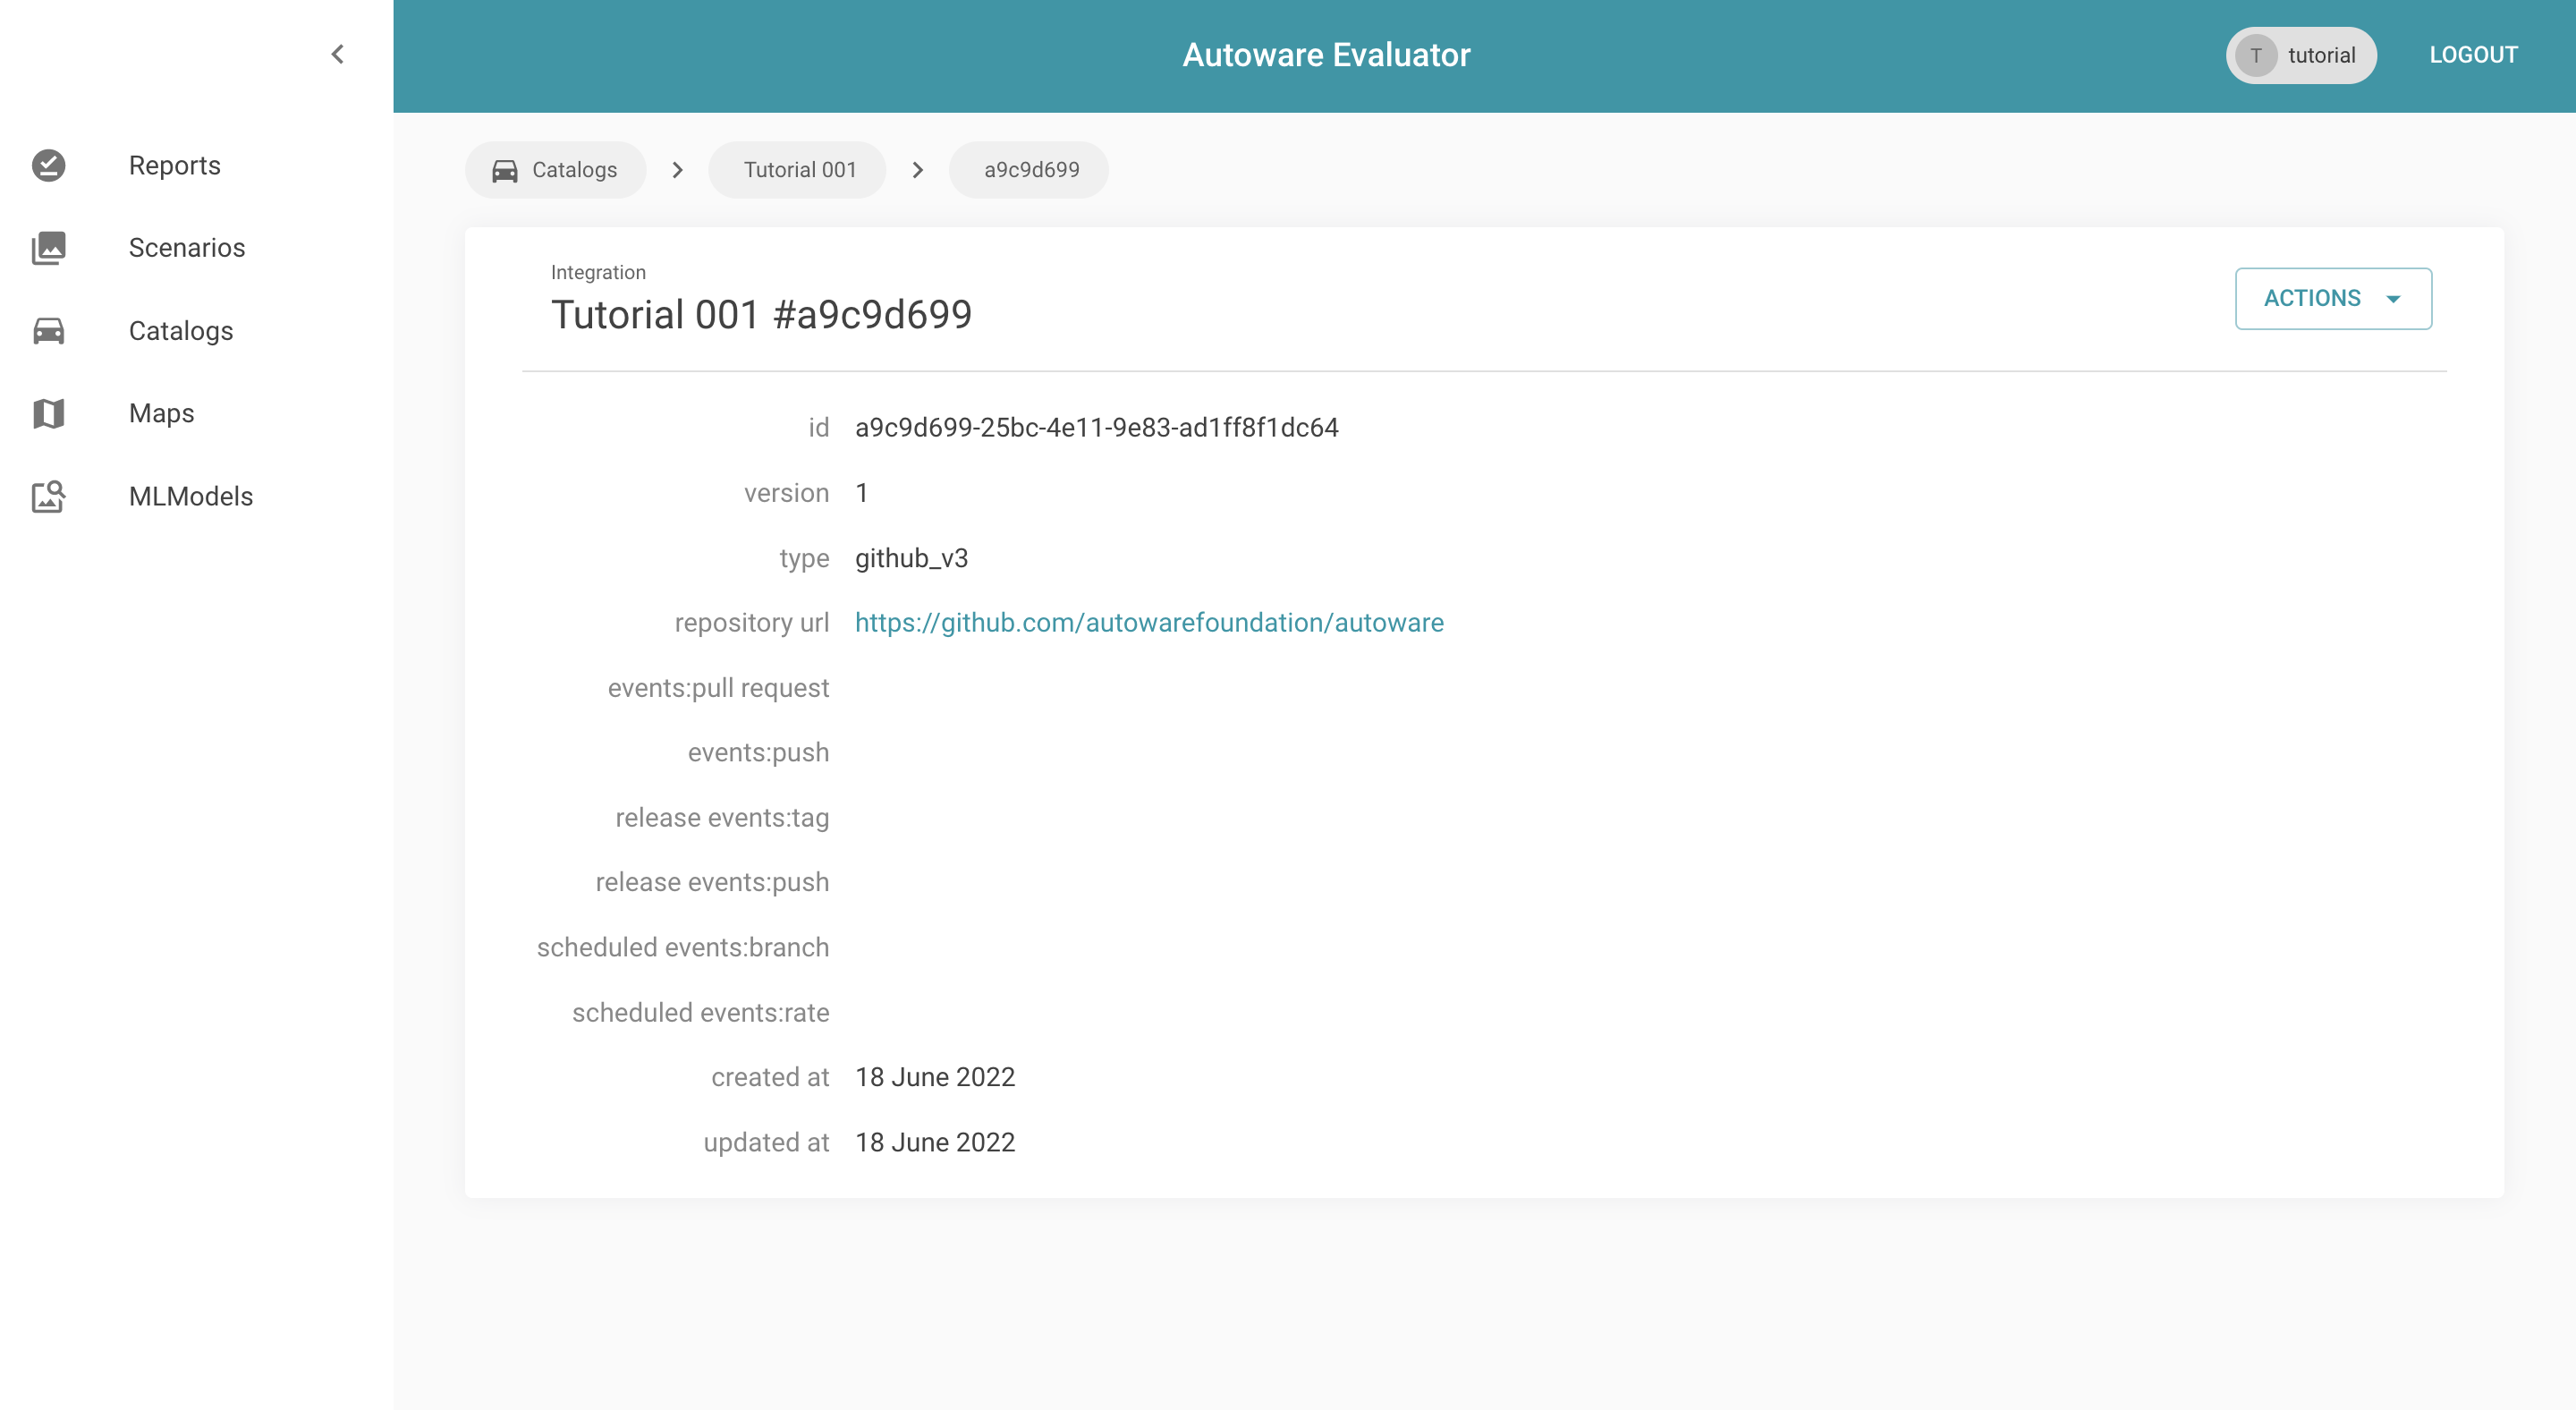The width and height of the screenshot is (2576, 1410).
Task: Open the autowarefoundation repository URL link
Action: pos(1148,622)
